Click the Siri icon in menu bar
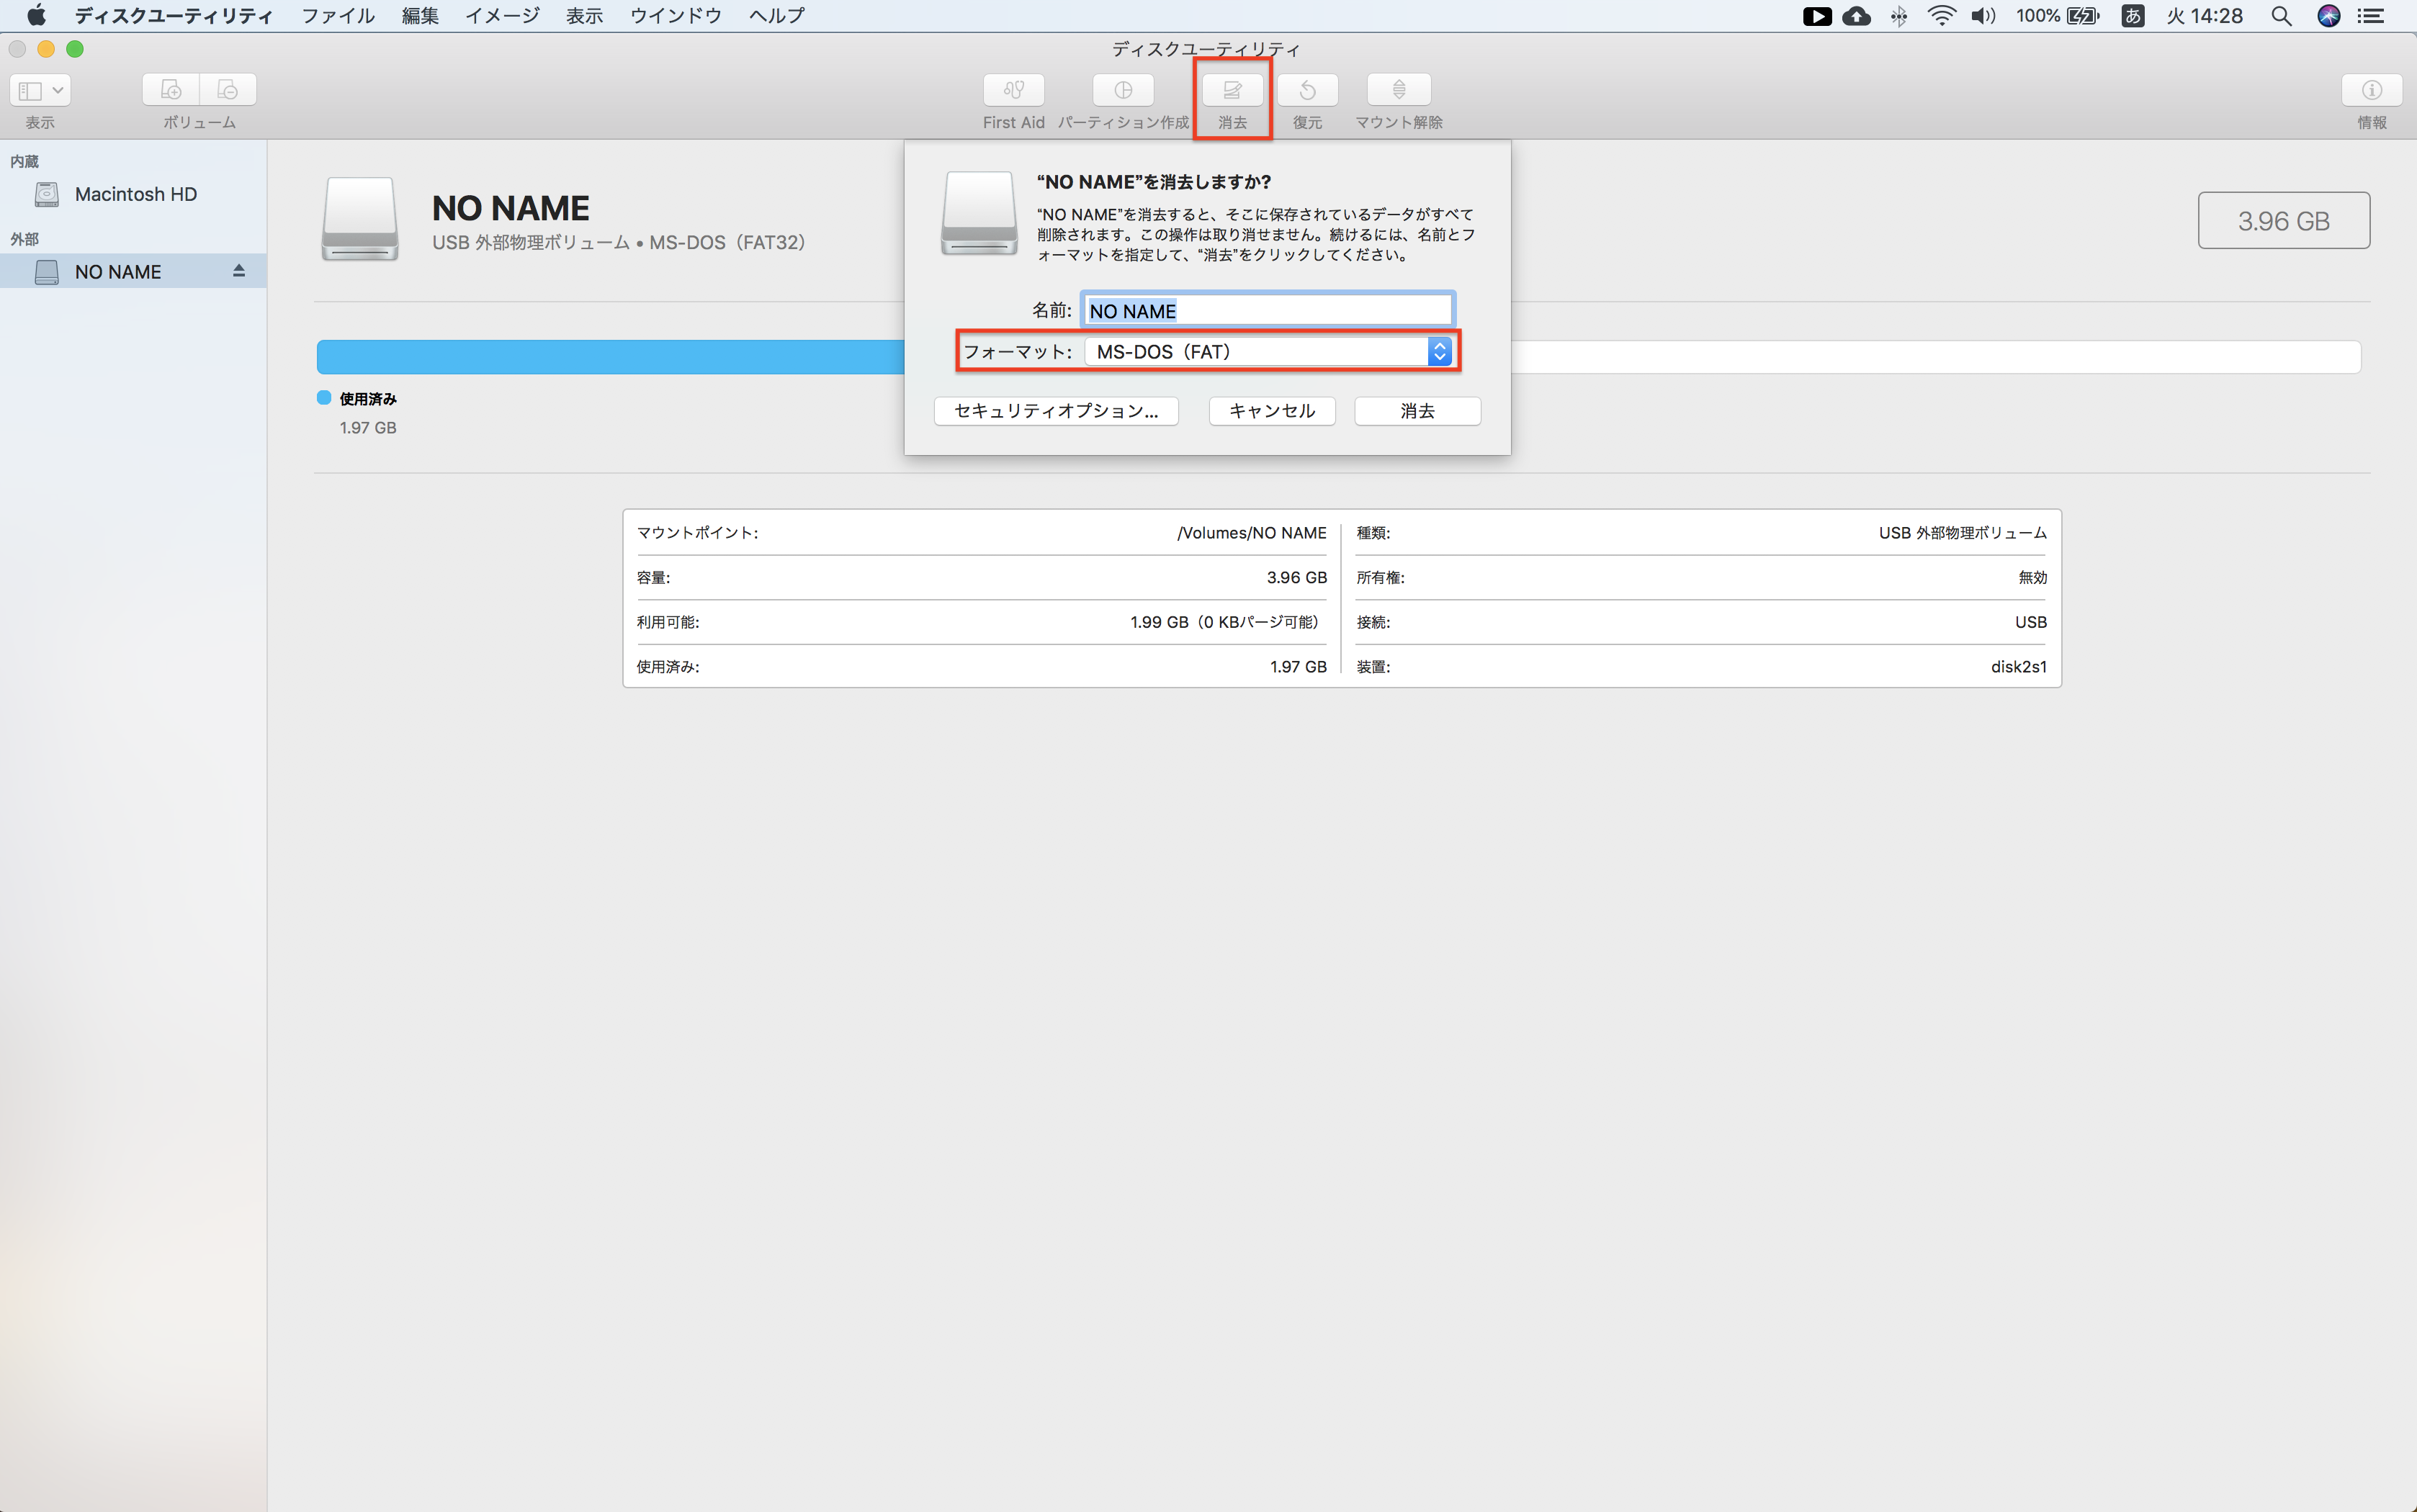2417x1512 pixels. tap(2329, 15)
